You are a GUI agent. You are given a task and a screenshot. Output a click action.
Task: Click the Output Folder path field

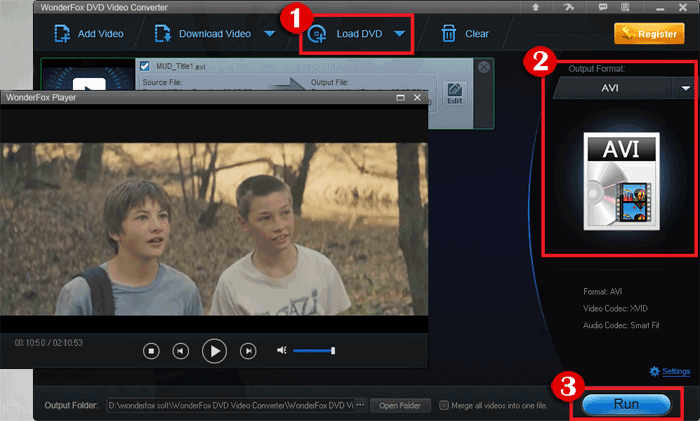point(231,405)
